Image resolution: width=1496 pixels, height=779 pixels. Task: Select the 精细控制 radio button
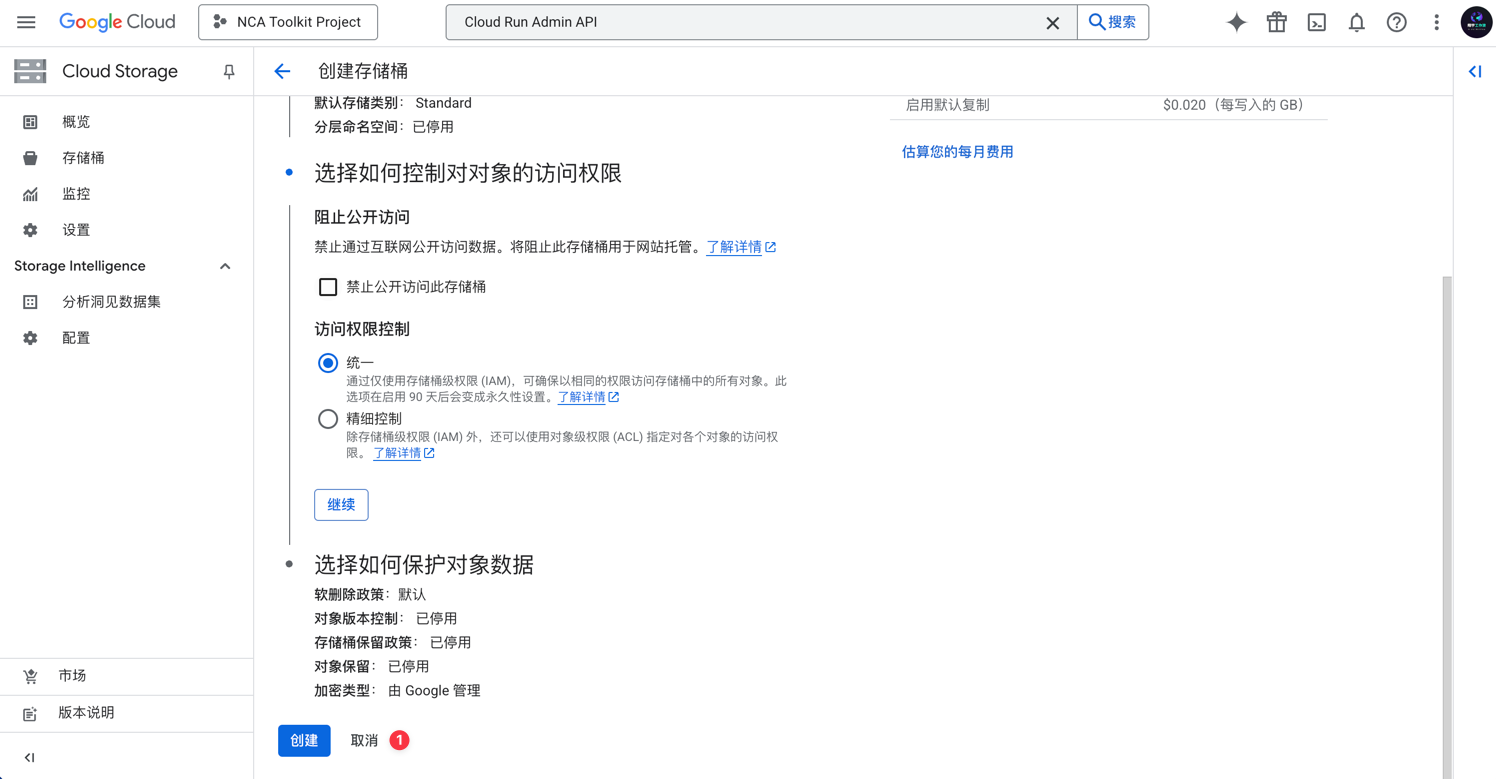(x=327, y=418)
